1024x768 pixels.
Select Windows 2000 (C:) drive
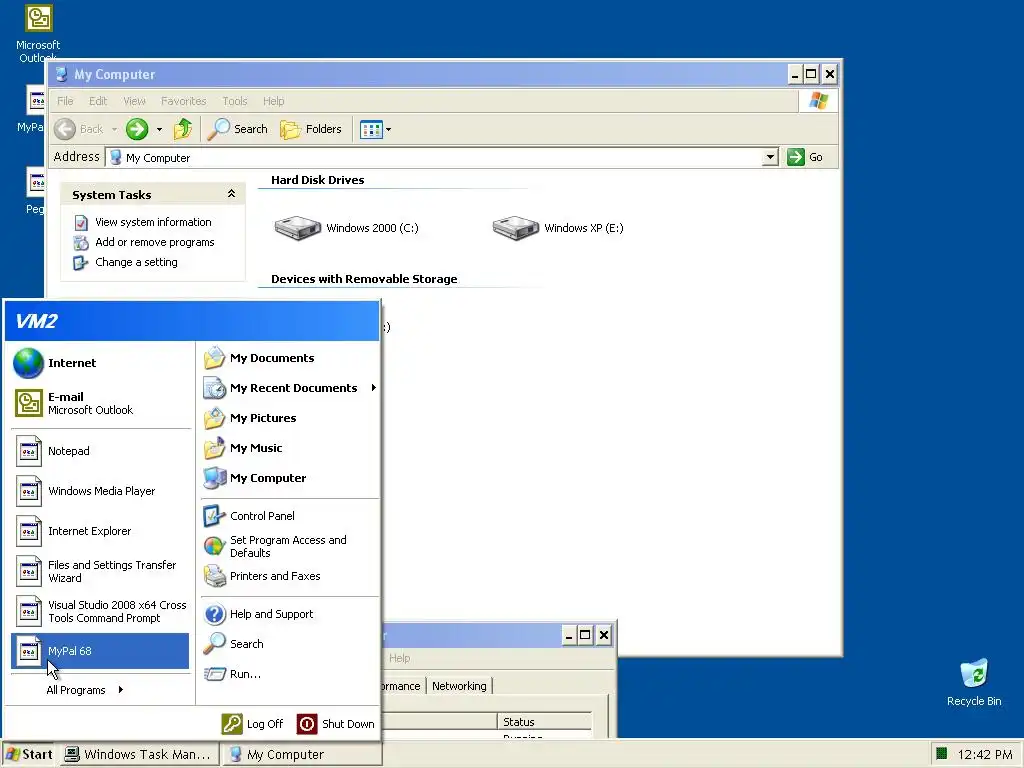[x=346, y=228]
